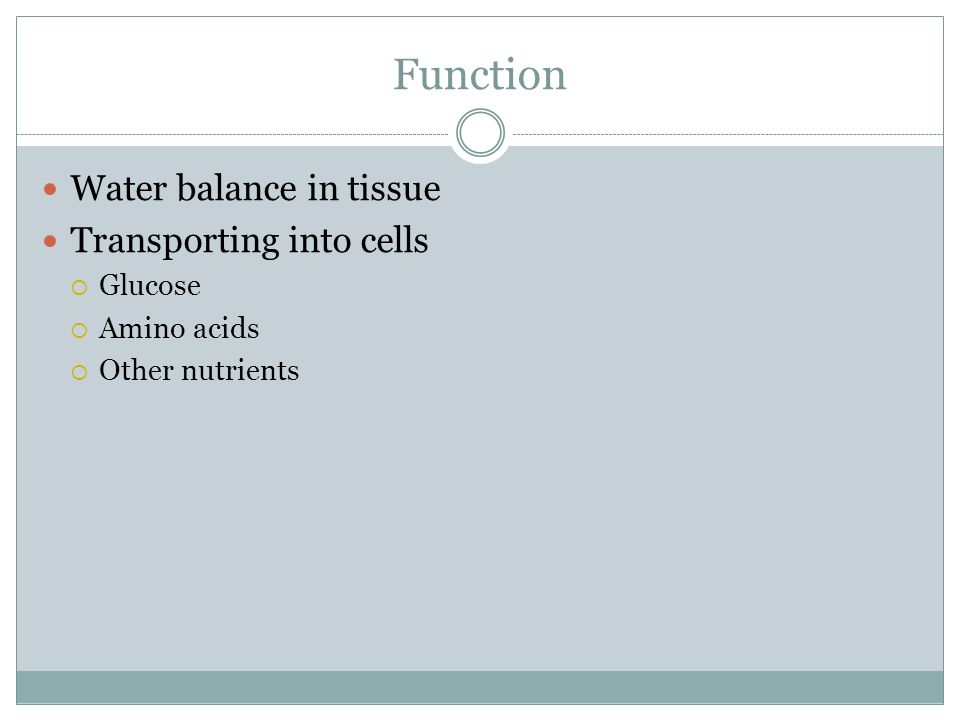Viewport: 960px width, 720px height.
Task: Click the dashed divider line left of the circle
Action: [233, 134]
